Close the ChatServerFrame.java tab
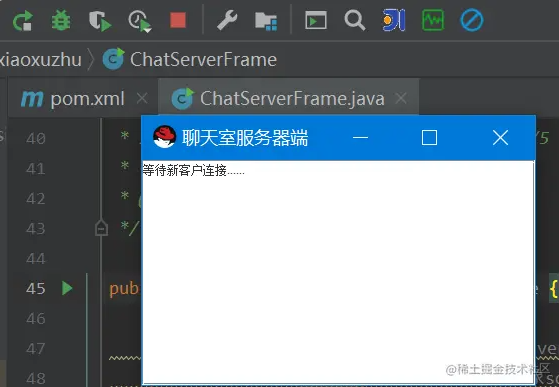559x387 pixels. click(x=401, y=98)
